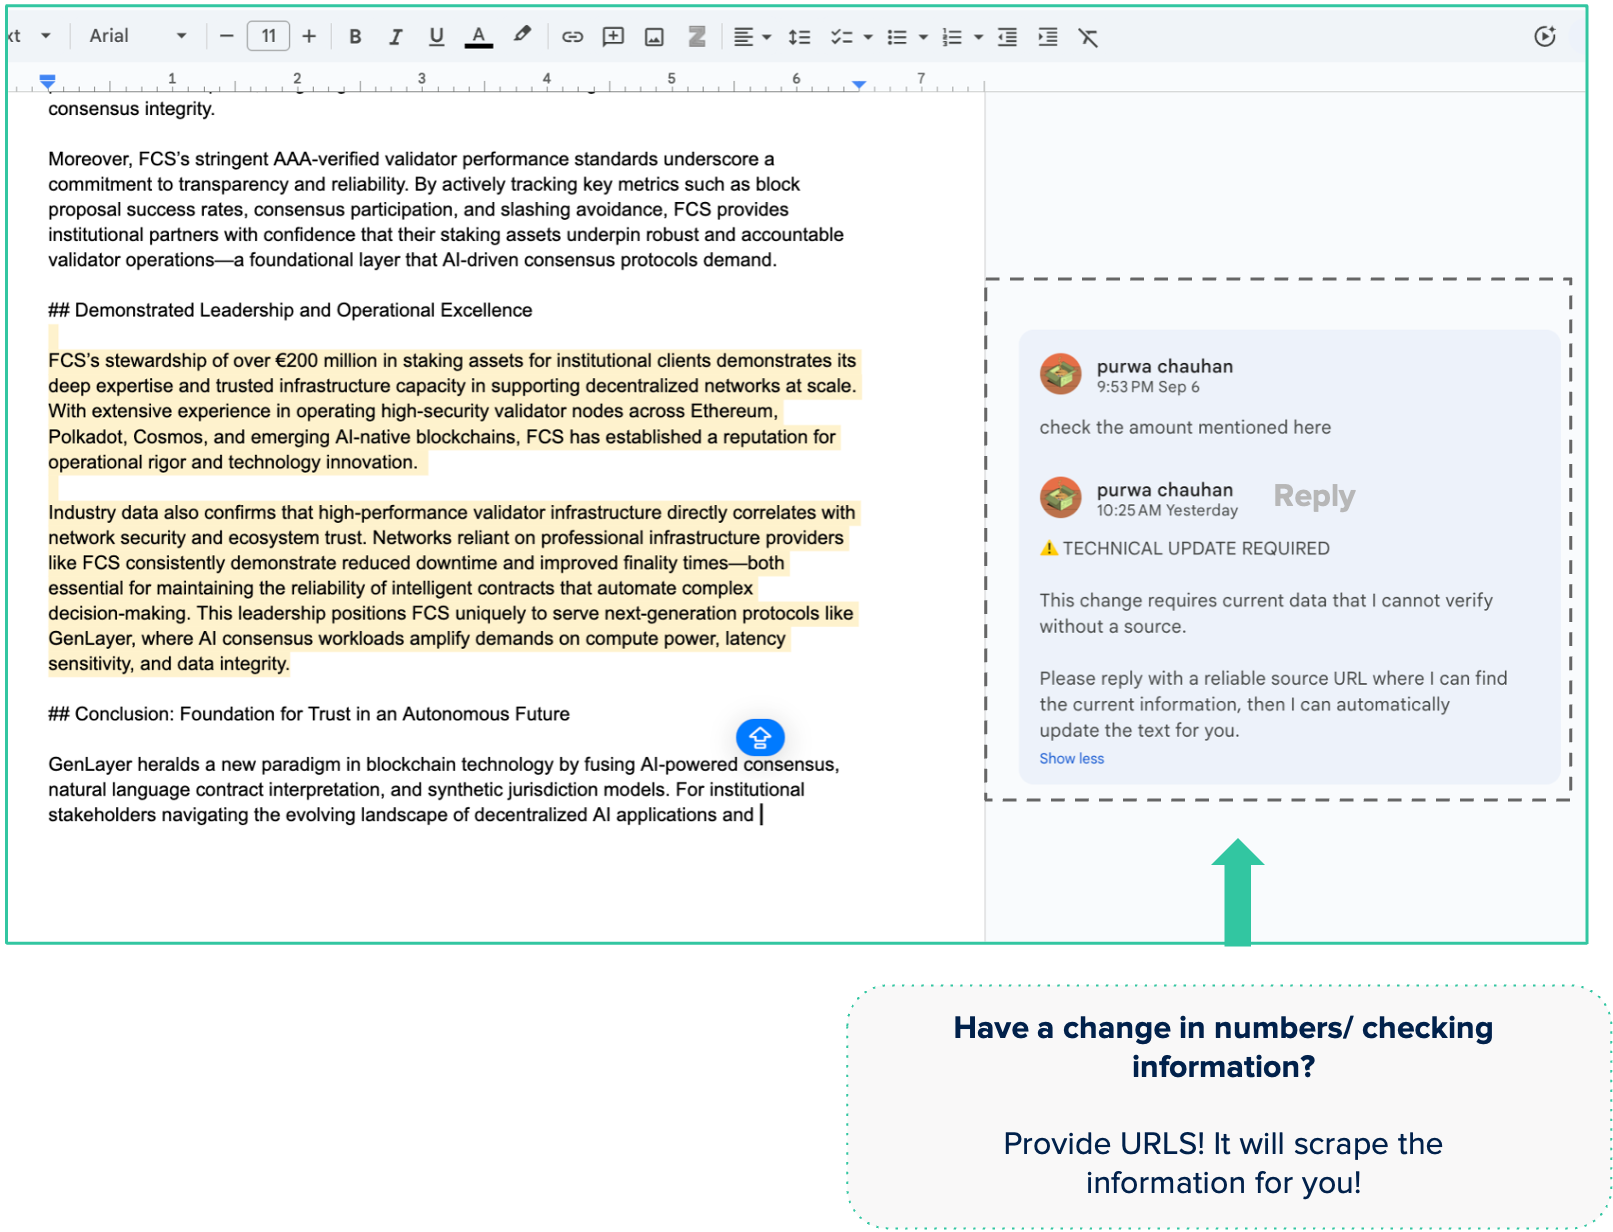Increase font size with plus button
The image size is (1613, 1232).
(309, 36)
